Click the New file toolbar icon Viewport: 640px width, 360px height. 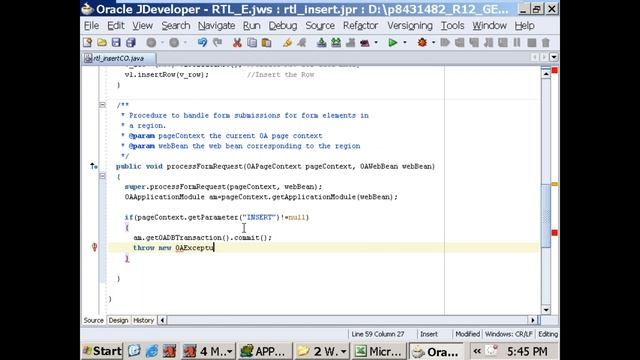click(87, 42)
